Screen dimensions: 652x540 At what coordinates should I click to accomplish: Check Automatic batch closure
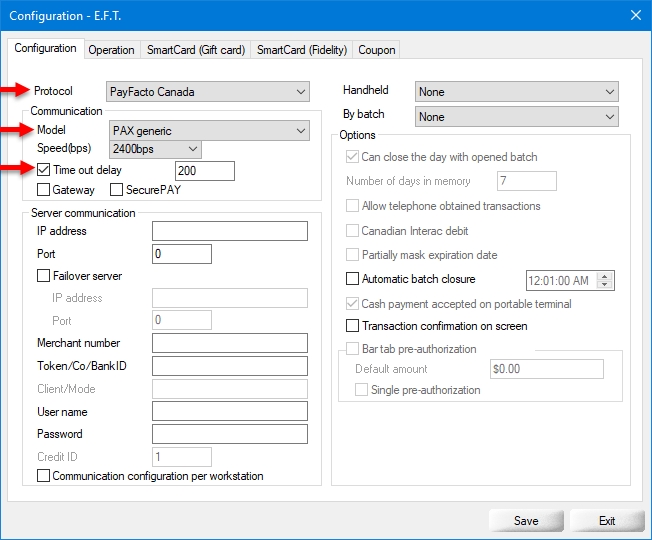352,280
